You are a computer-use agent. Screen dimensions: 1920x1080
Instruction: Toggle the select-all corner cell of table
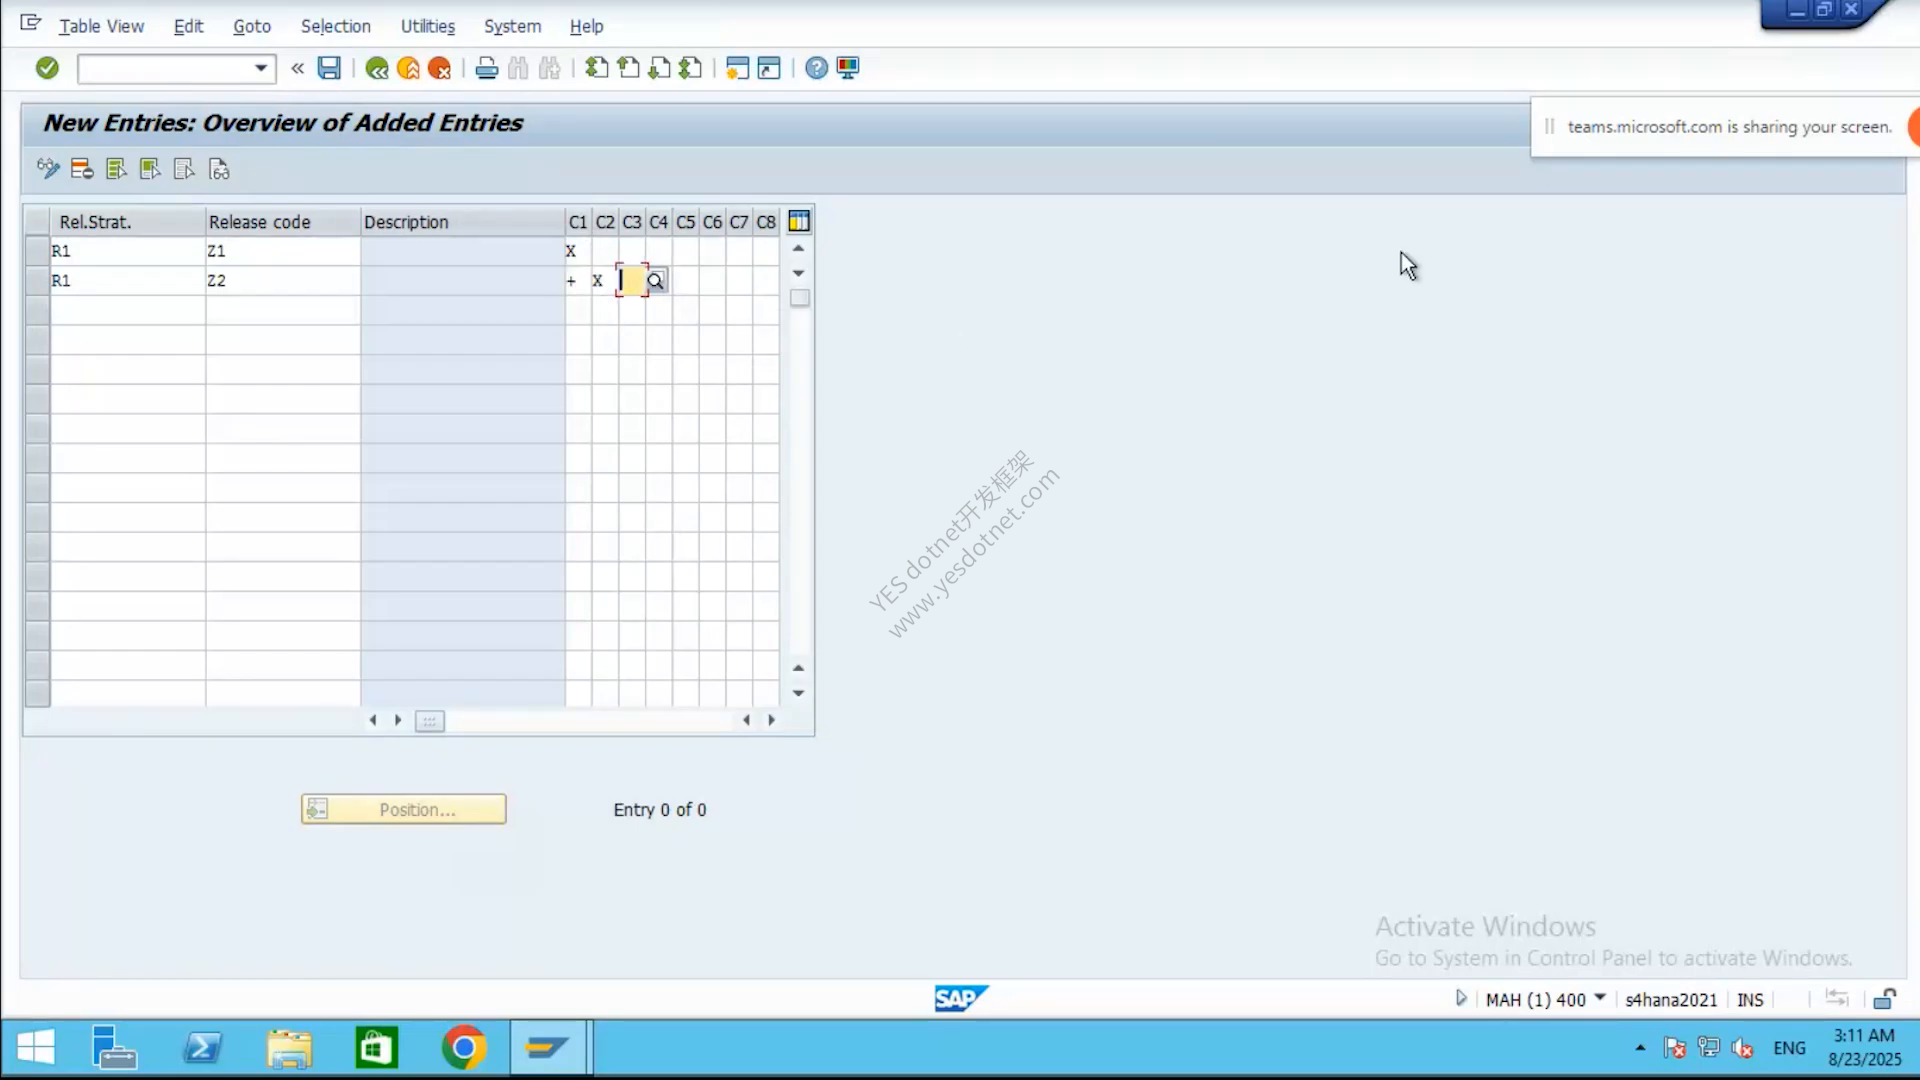coord(37,221)
